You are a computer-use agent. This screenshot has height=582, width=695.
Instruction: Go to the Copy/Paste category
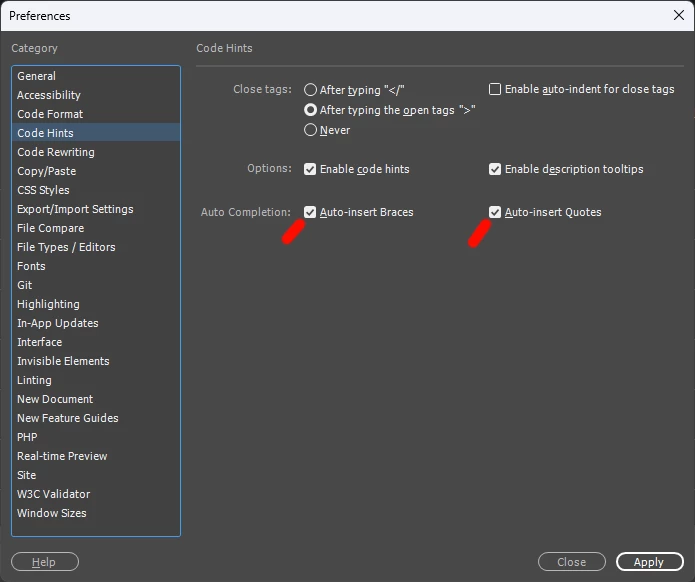click(96, 171)
